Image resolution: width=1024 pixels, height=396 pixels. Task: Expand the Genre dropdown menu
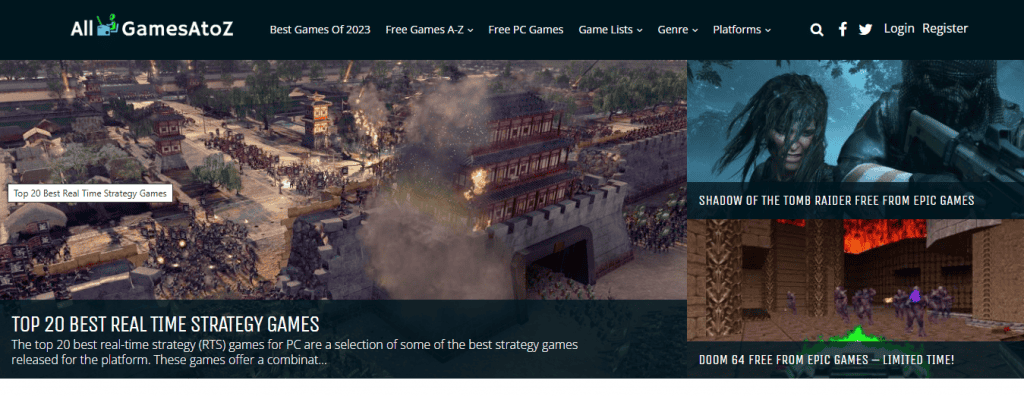(678, 29)
